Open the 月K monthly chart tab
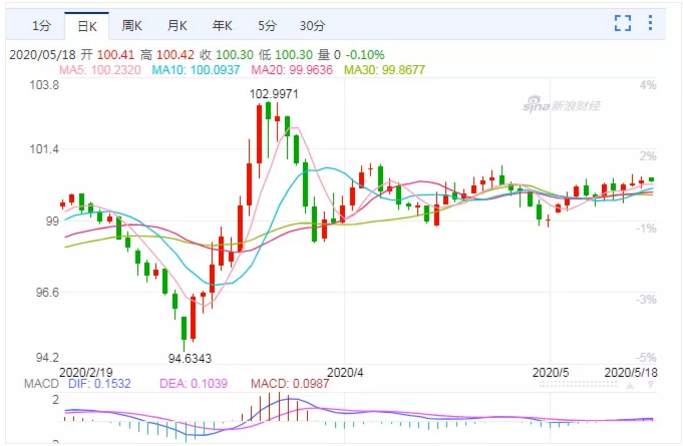The height and width of the screenshot is (446, 683). click(x=177, y=26)
